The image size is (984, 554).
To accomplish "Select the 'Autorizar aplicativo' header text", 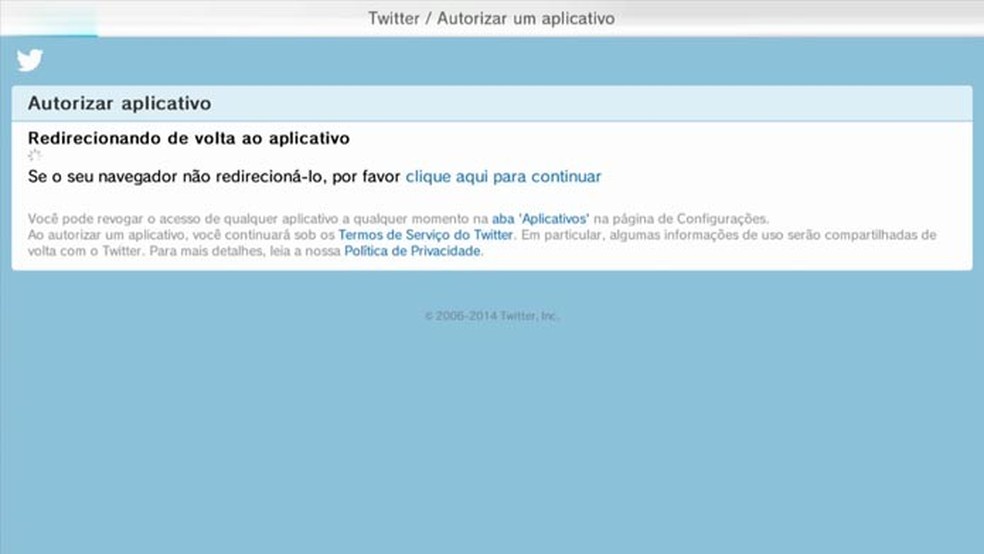I will click(119, 103).
